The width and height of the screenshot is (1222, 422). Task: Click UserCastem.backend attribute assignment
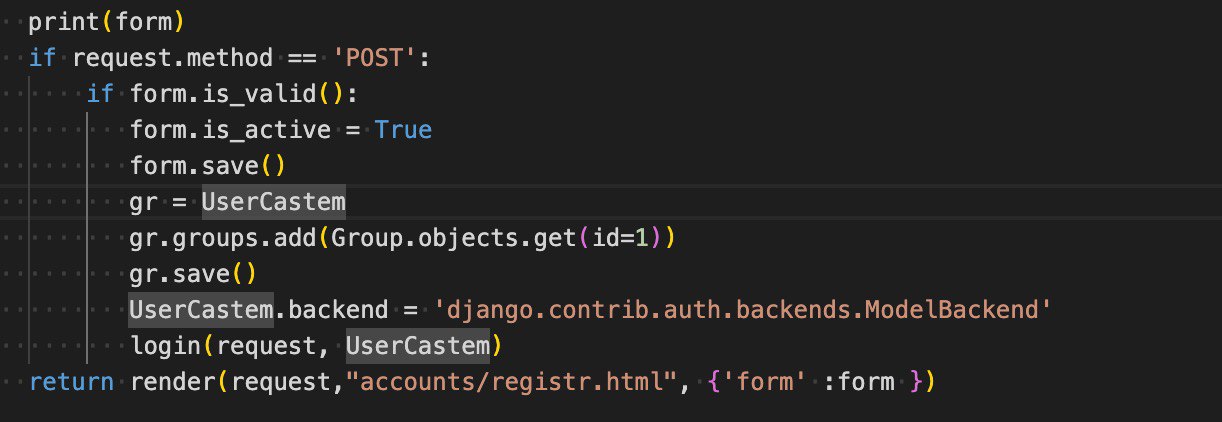pyautogui.click(x=258, y=311)
